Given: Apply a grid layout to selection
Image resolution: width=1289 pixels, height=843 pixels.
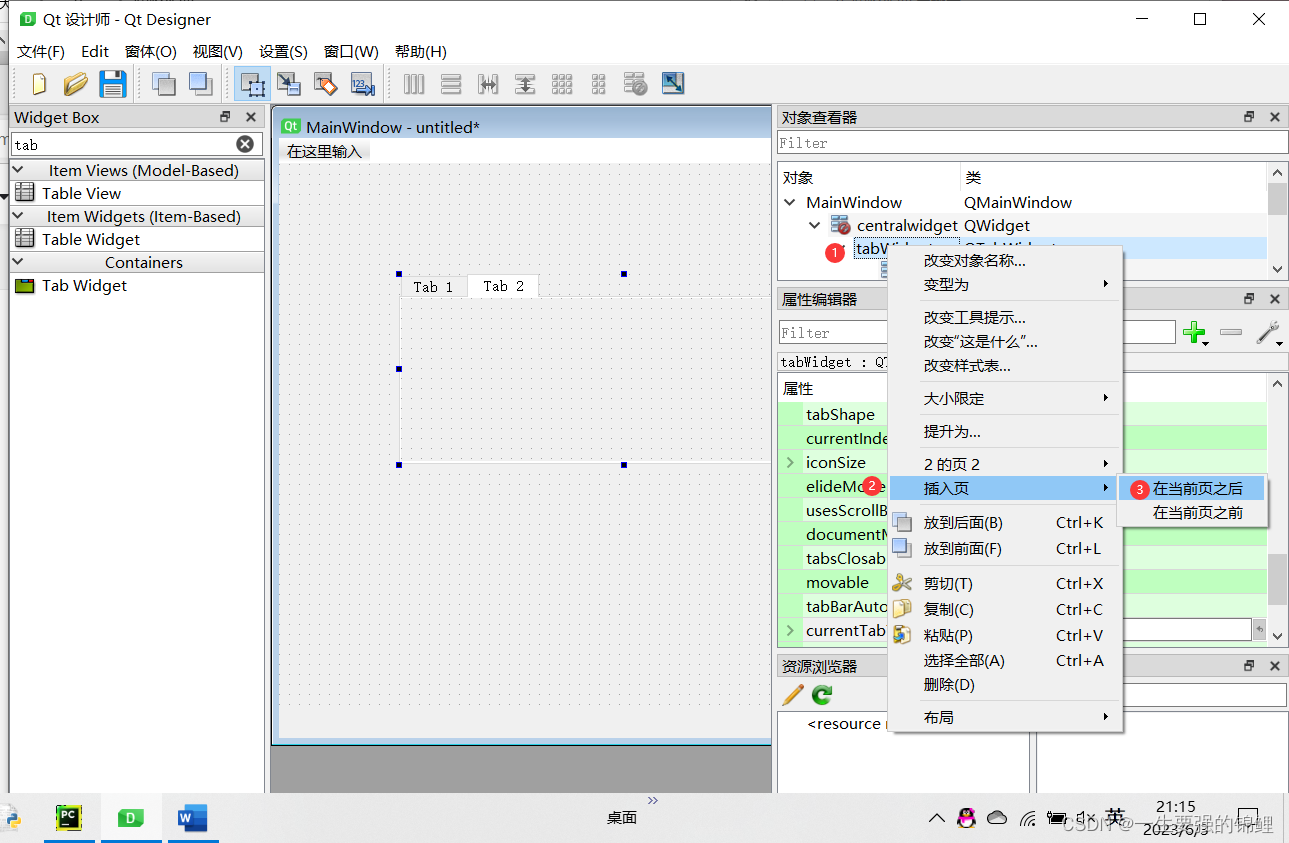Looking at the screenshot, I should tap(562, 84).
